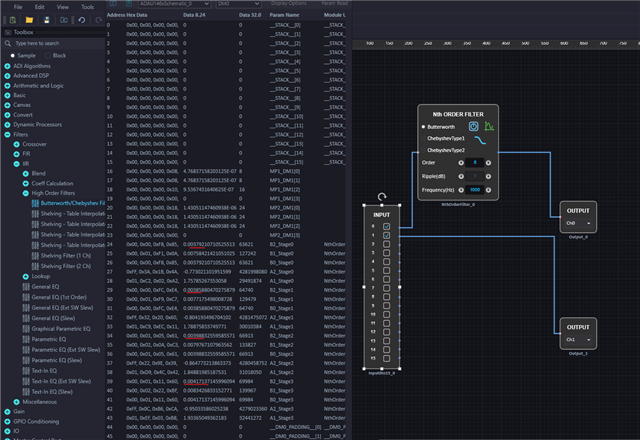Screen dimensions: 640x440
Task: Increase the filter Order value
Action: tap(488, 163)
